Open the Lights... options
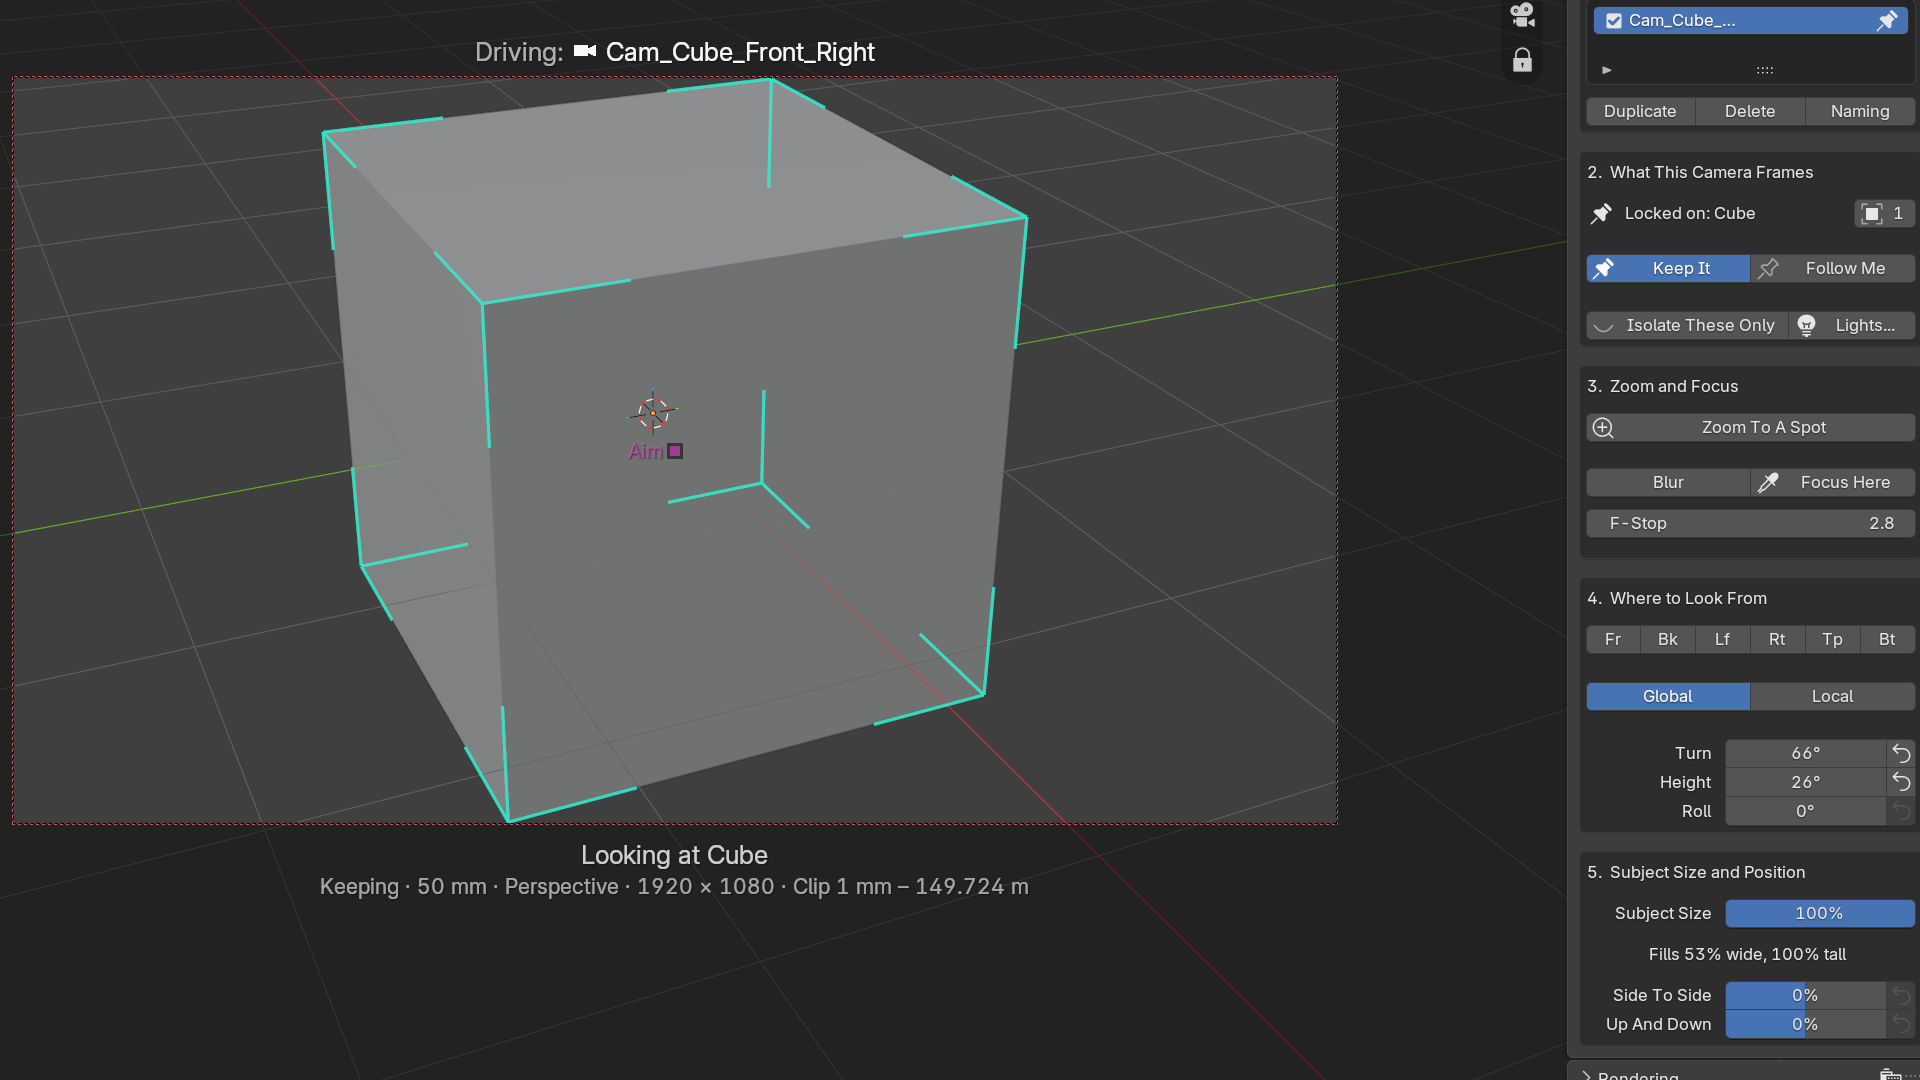This screenshot has width=1920, height=1080. (1852, 325)
